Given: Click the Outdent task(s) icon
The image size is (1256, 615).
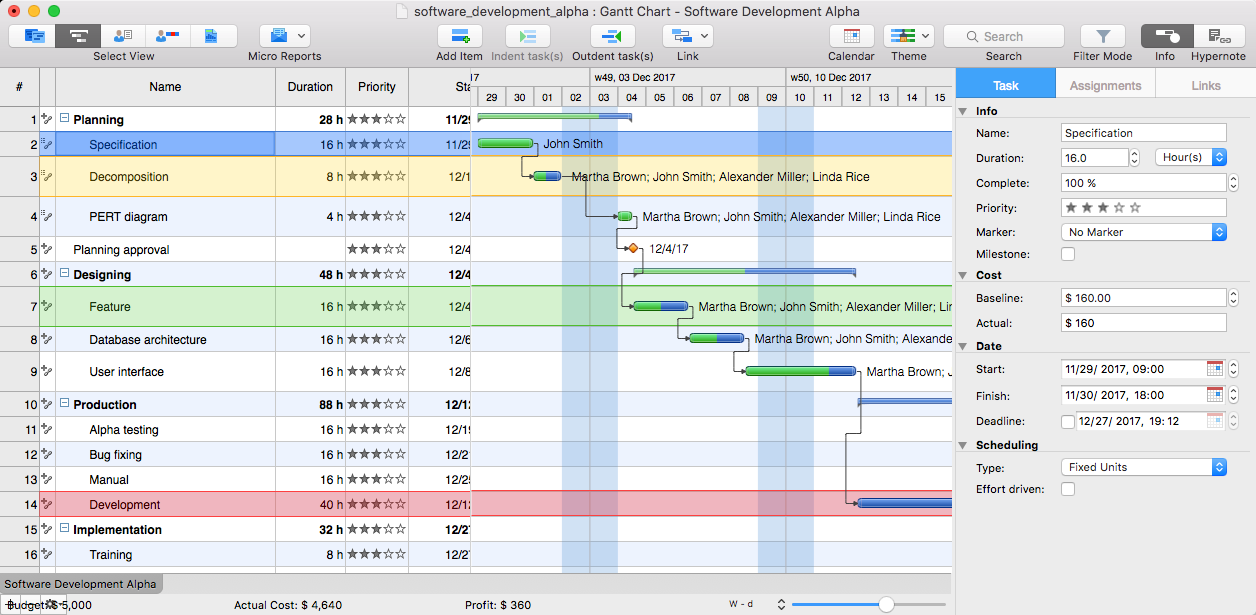Looking at the screenshot, I should point(612,36).
